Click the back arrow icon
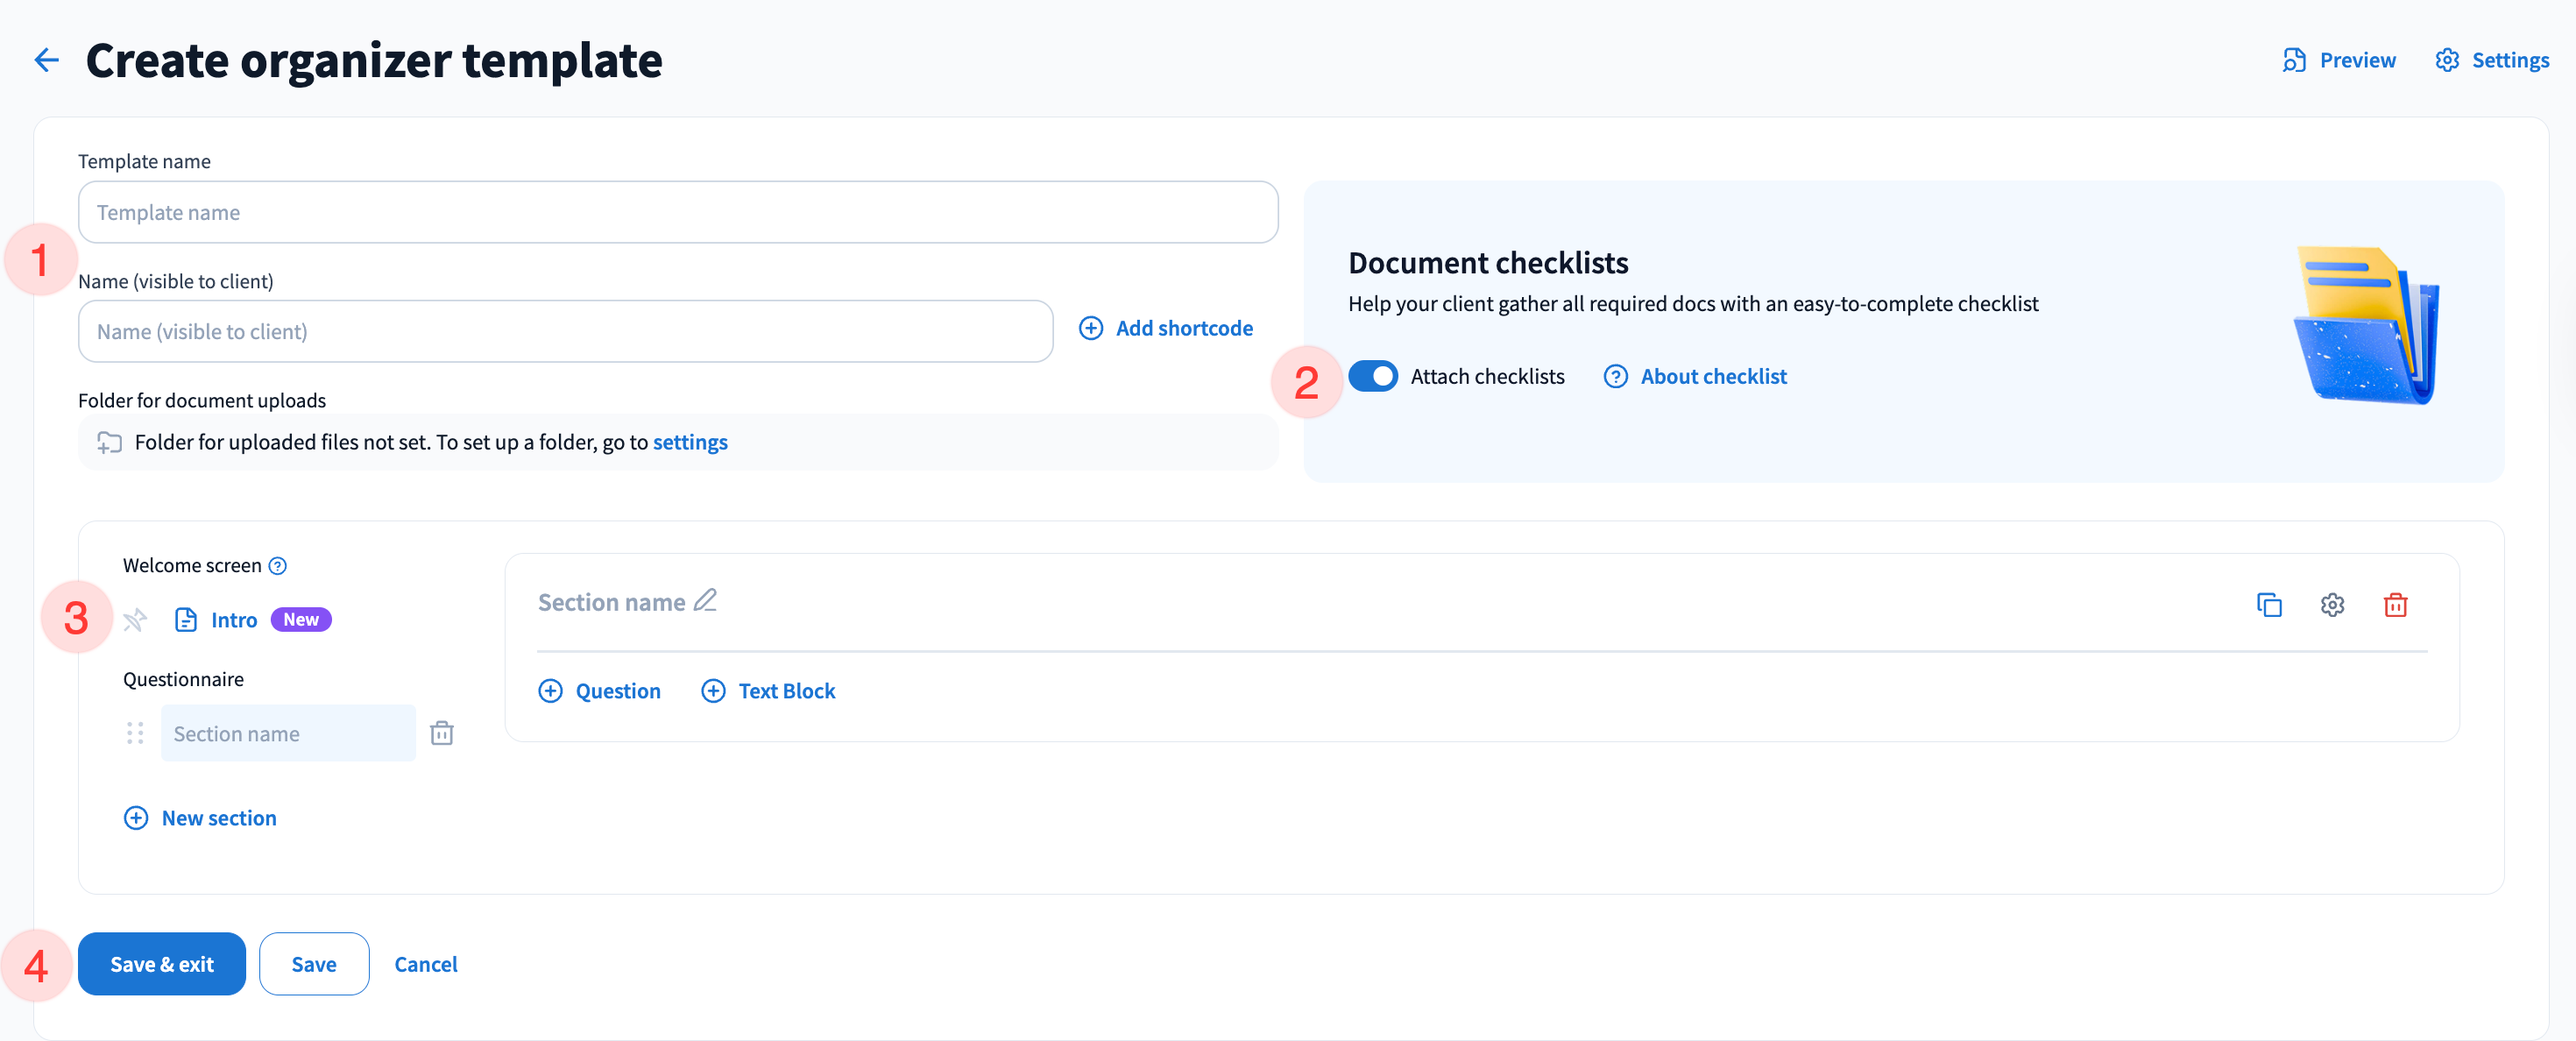The height and width of the screenshot is (1041, 2576). point(46,60)
